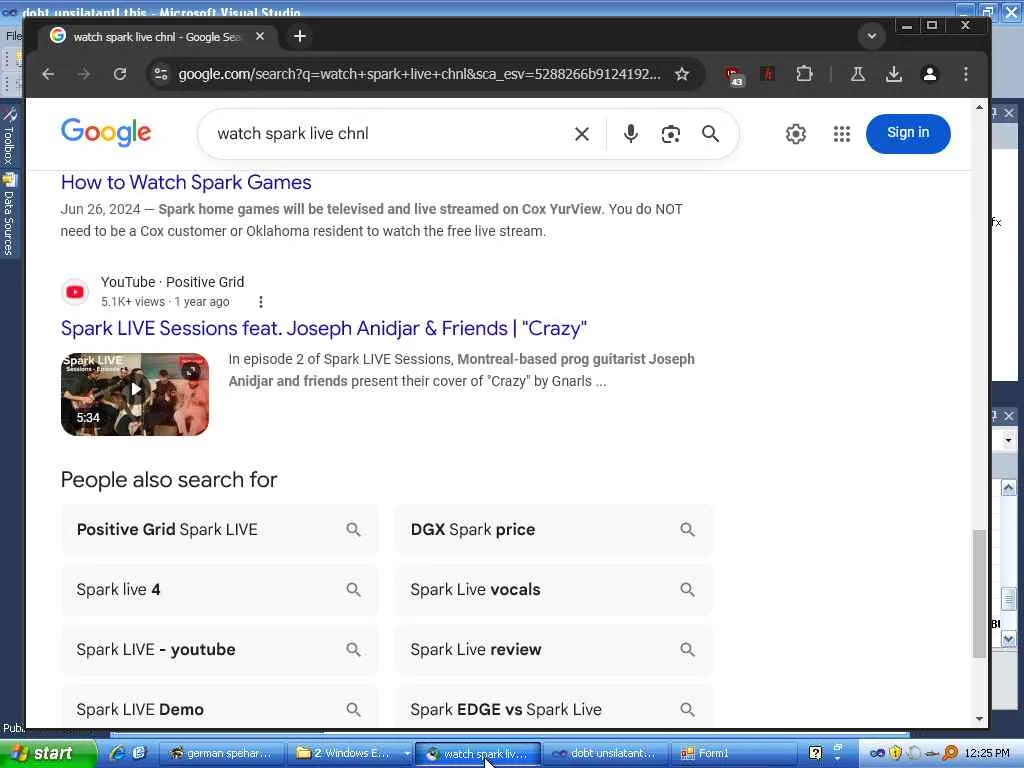1024x768 pixels.
Task: Switch to dobt unsilatant Visual Studio taskbar item
Action: [605, 754]
